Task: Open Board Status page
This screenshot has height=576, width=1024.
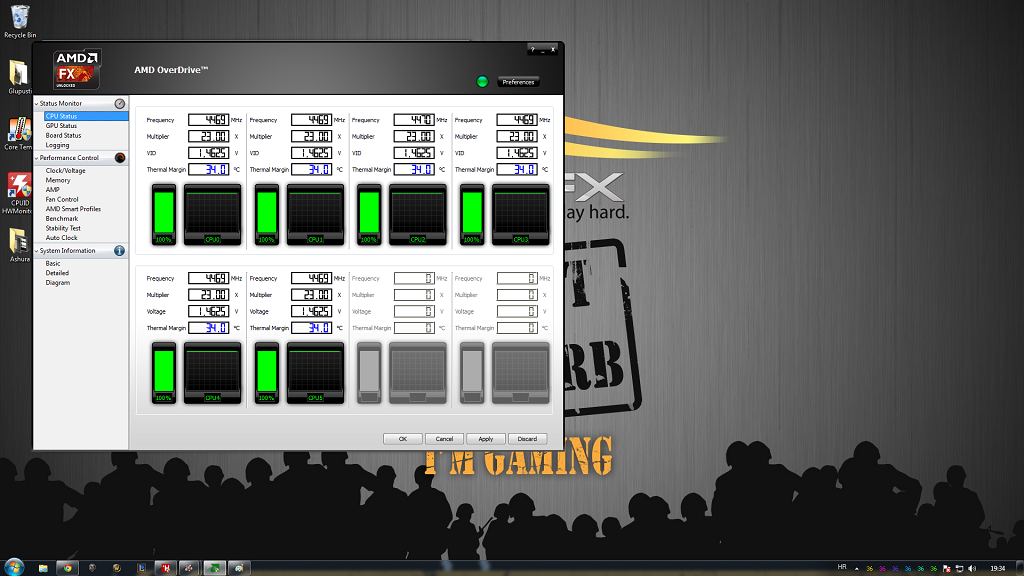Action: click(x=63, y=135)
